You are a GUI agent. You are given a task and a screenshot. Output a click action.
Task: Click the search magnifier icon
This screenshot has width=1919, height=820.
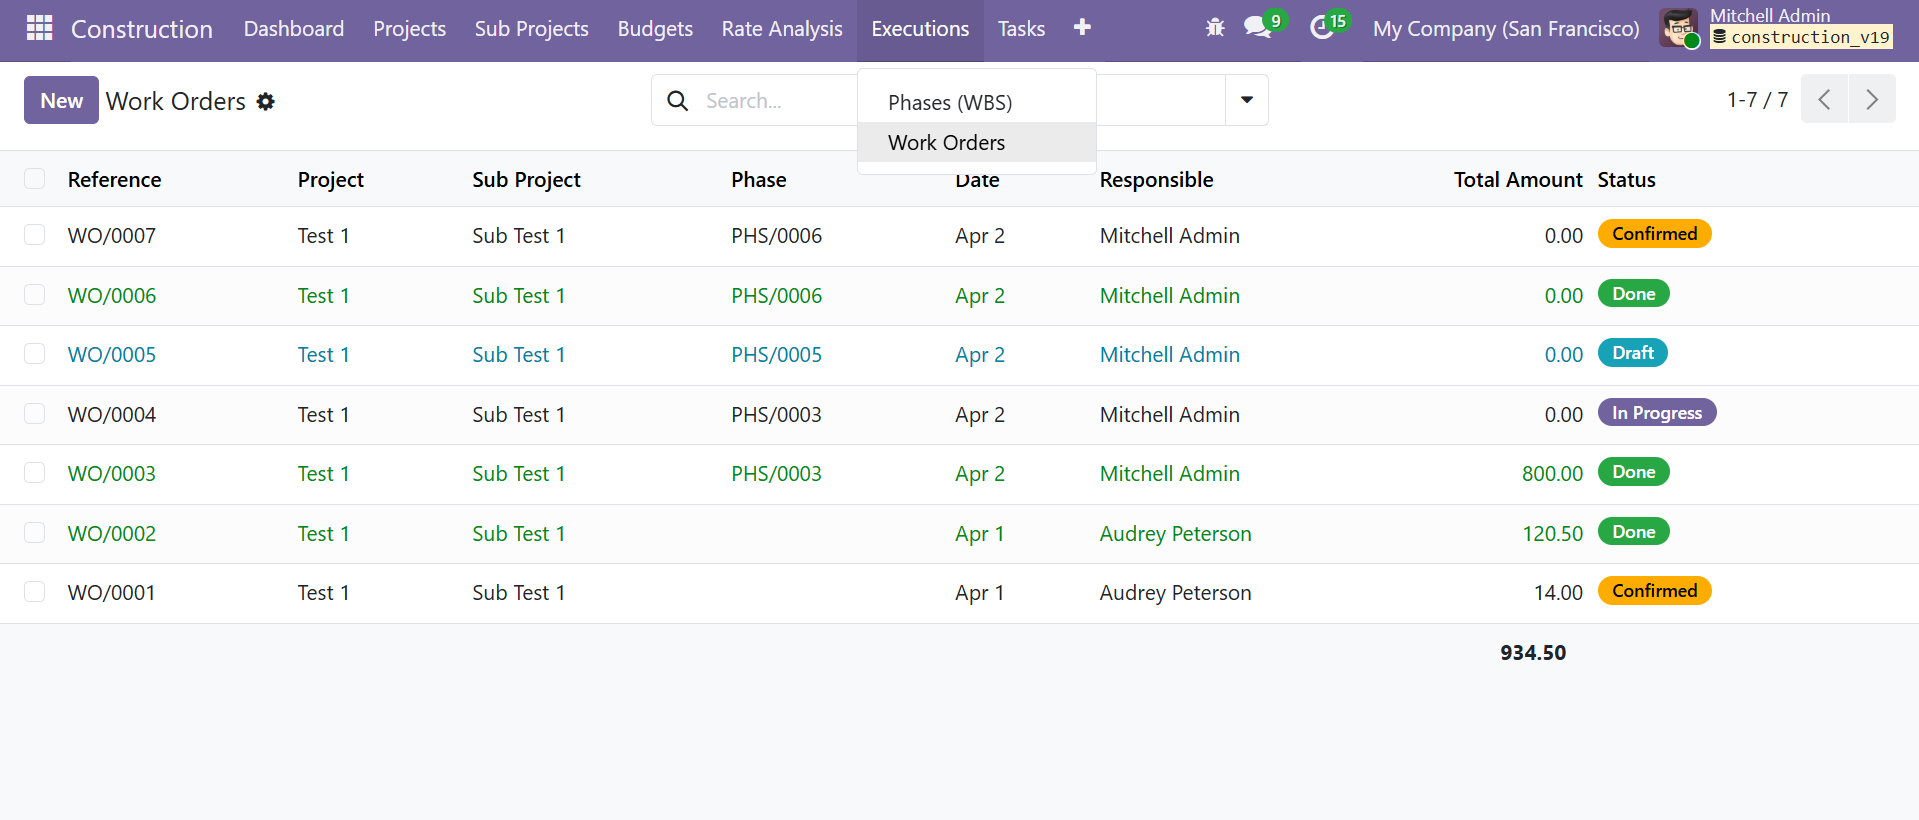point(677,101)
